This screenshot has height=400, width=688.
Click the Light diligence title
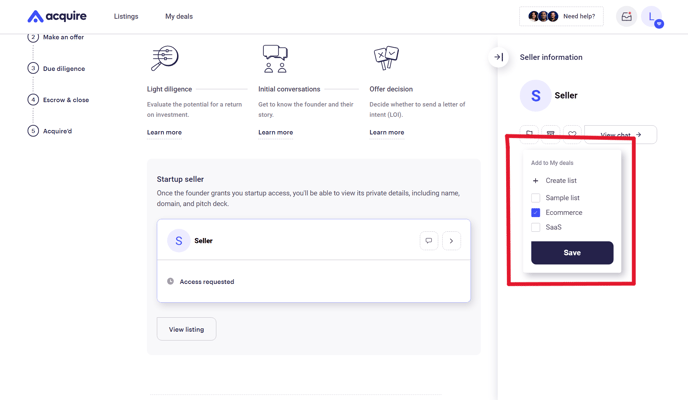click(169, 89)
